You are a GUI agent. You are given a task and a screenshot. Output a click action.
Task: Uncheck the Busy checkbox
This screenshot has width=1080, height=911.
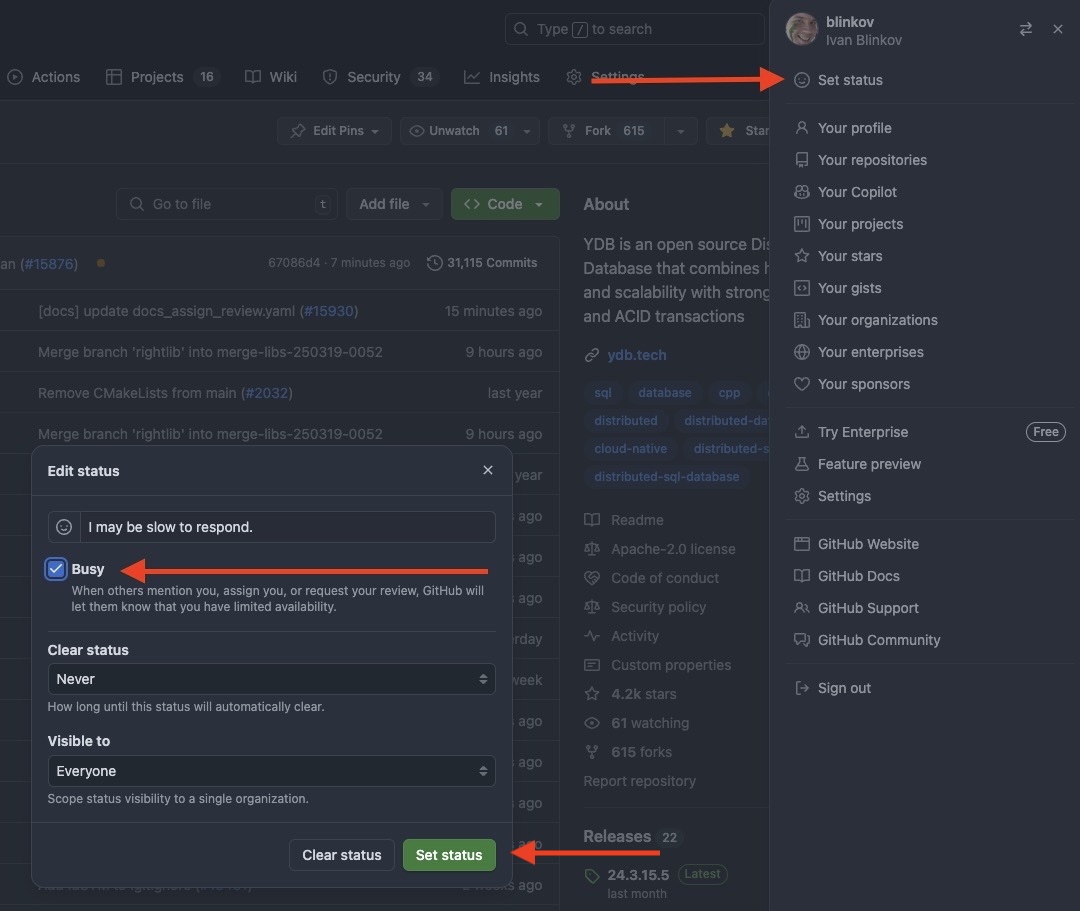(56, 569)
